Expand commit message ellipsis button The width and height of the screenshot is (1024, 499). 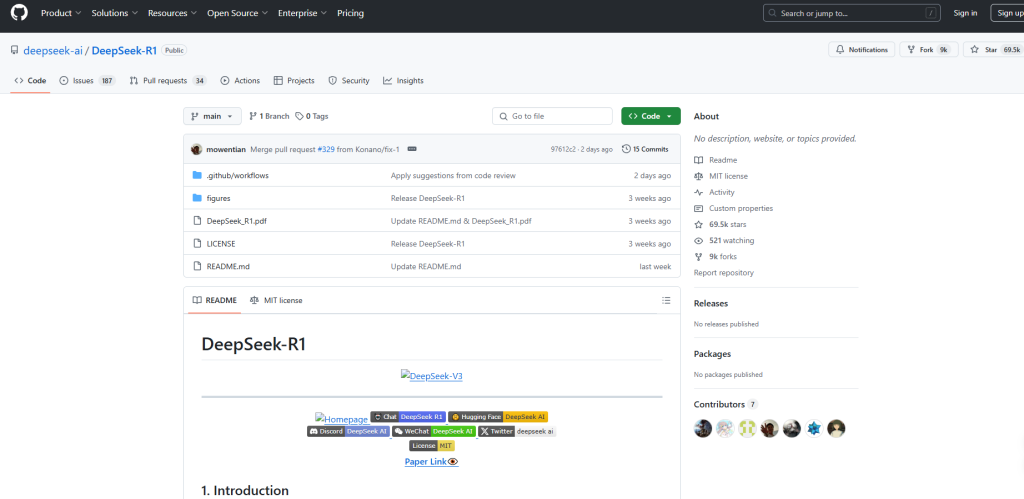tap(412, 149)
